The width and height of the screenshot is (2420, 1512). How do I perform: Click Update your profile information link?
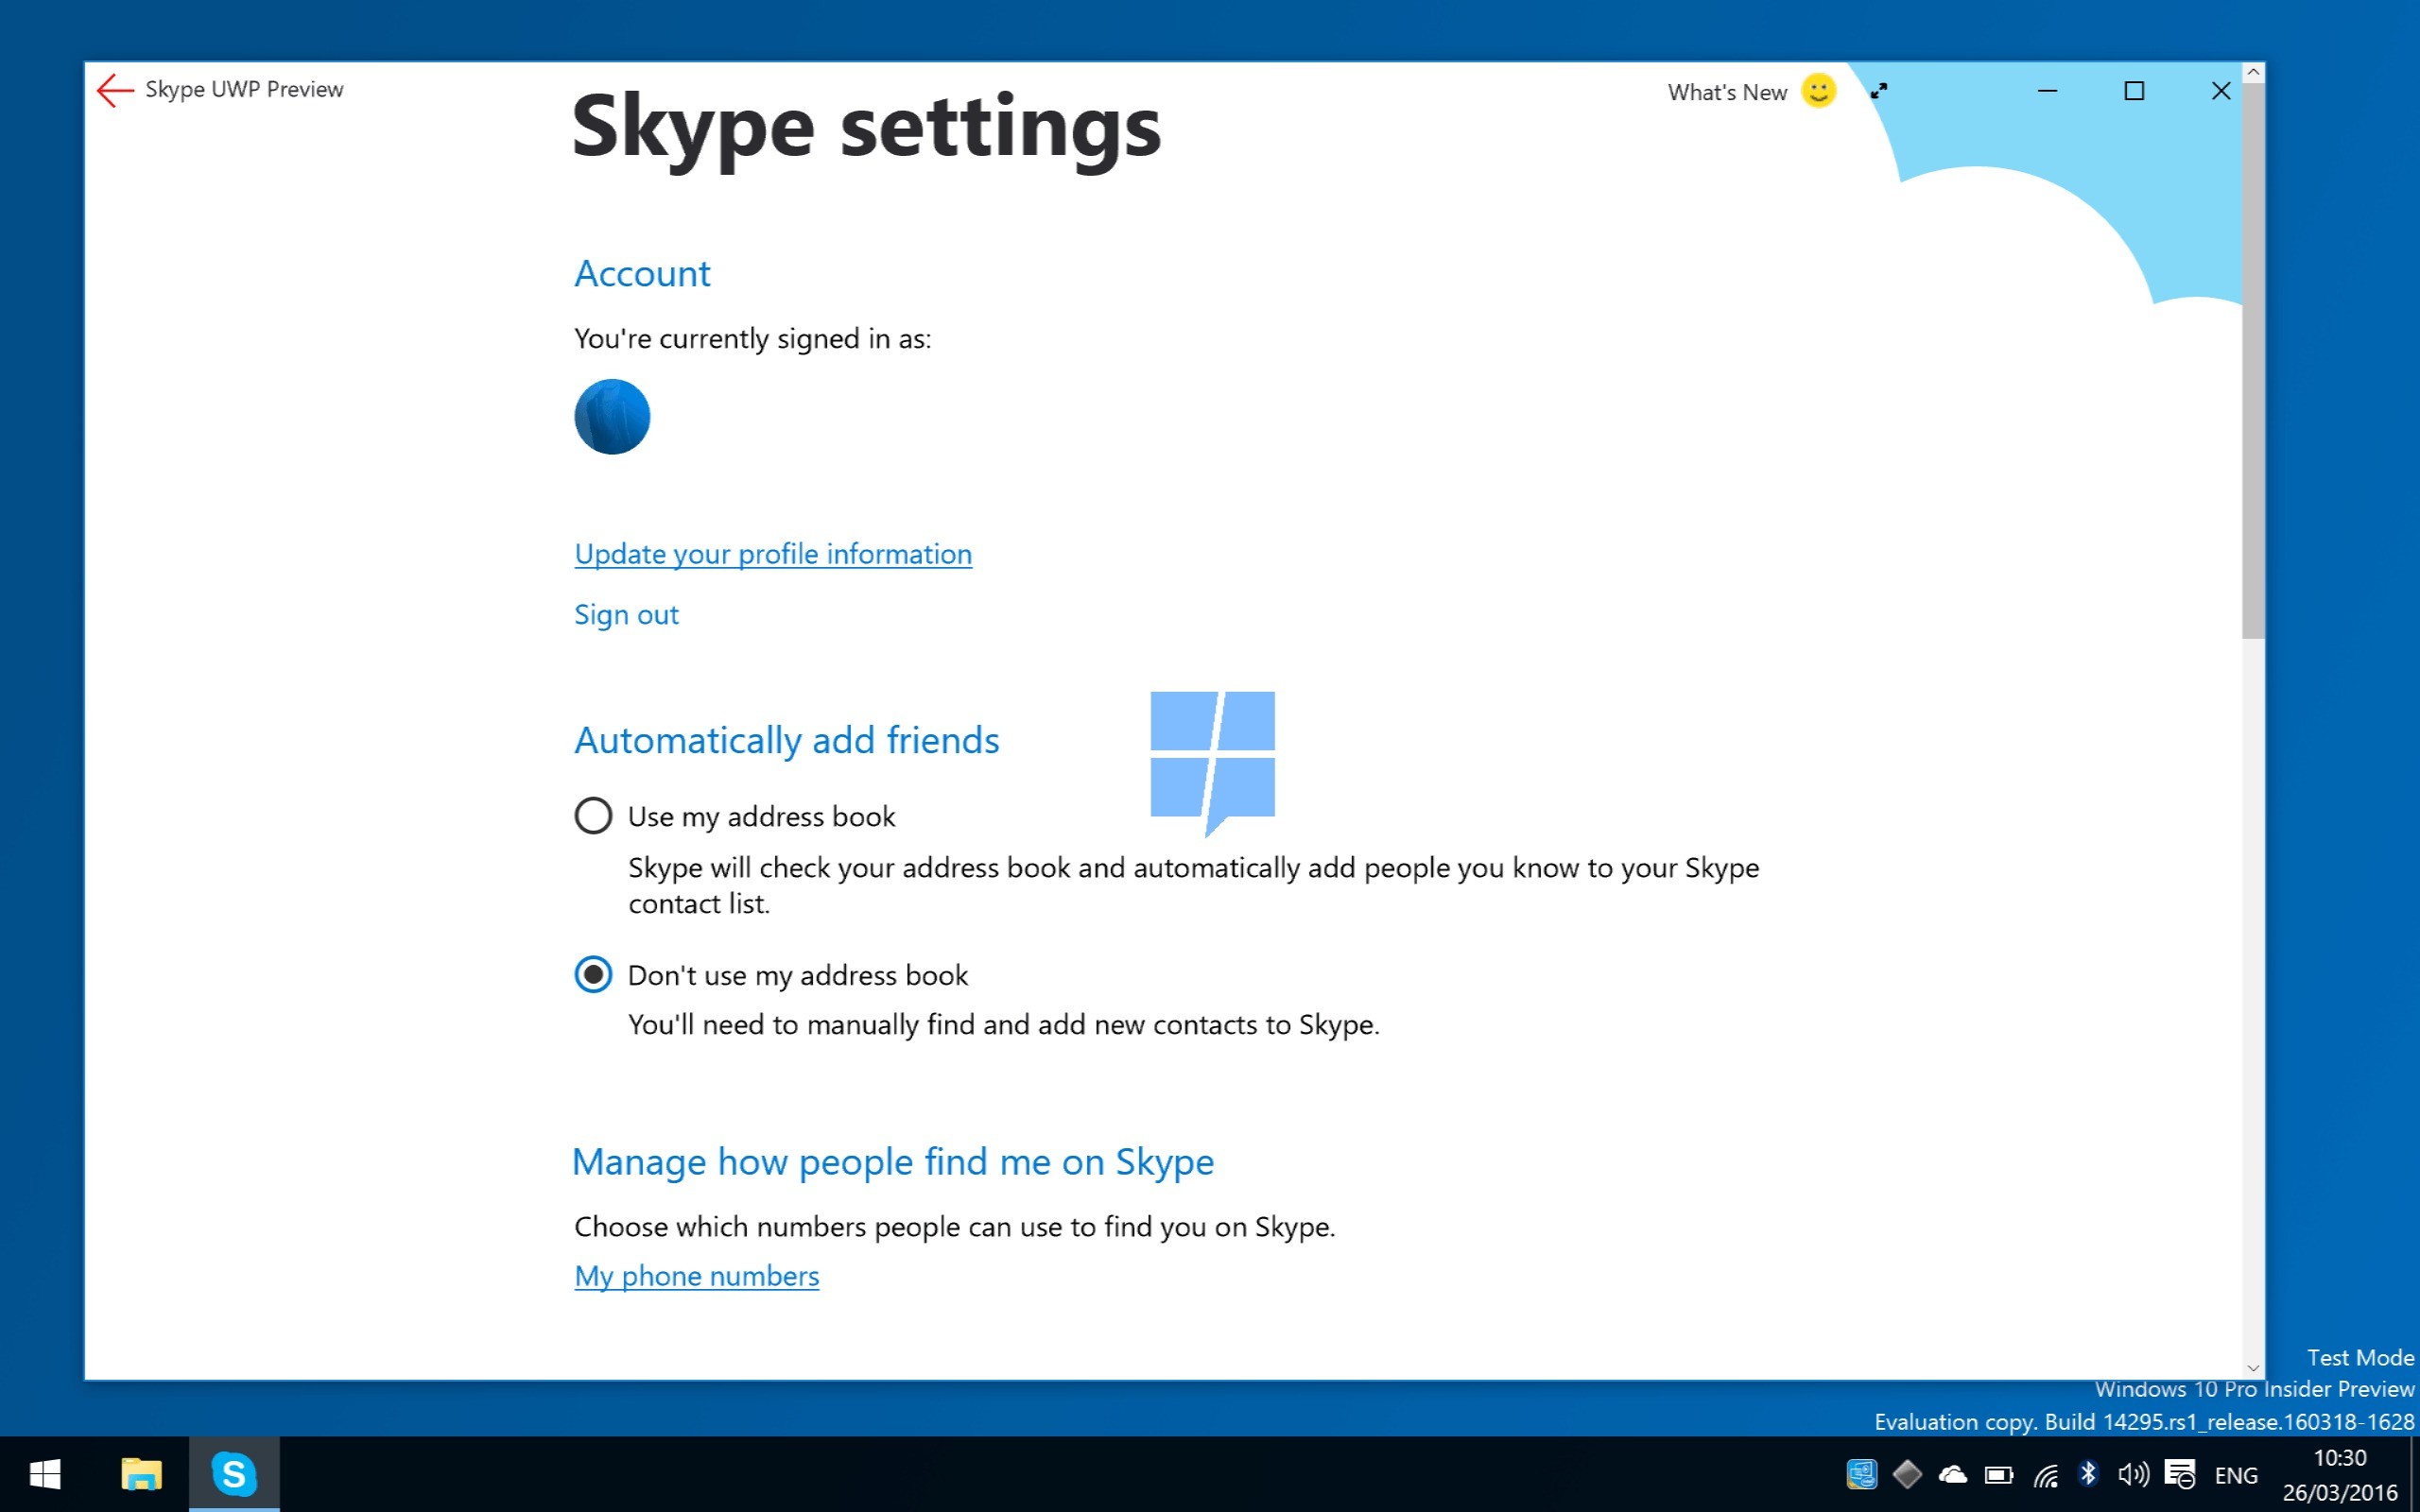click(x=772, y=554)
